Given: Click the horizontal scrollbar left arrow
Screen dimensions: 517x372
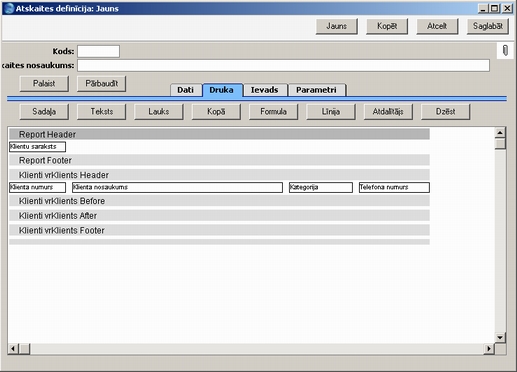Looking at the screenshot, I should tap(13, 349).
